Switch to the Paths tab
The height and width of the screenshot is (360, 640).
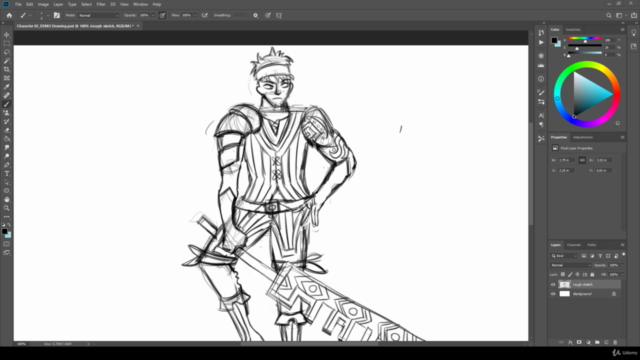click(592, 245)
